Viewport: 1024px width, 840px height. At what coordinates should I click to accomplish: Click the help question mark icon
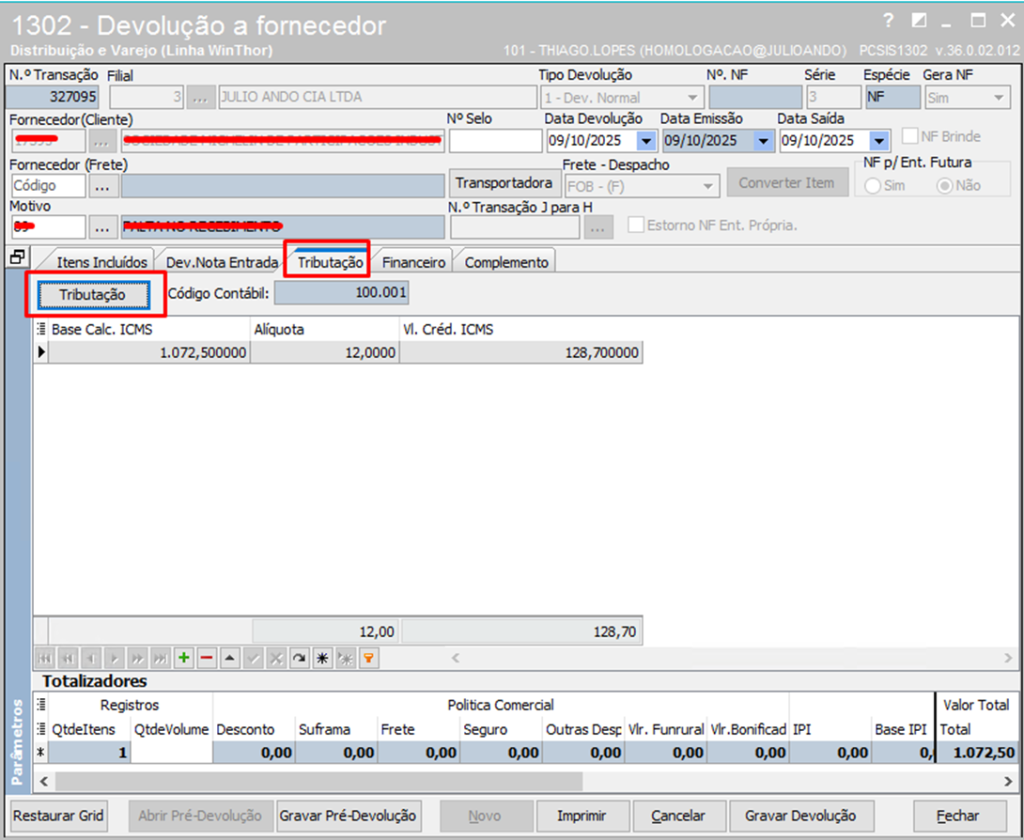click(888, 21)
